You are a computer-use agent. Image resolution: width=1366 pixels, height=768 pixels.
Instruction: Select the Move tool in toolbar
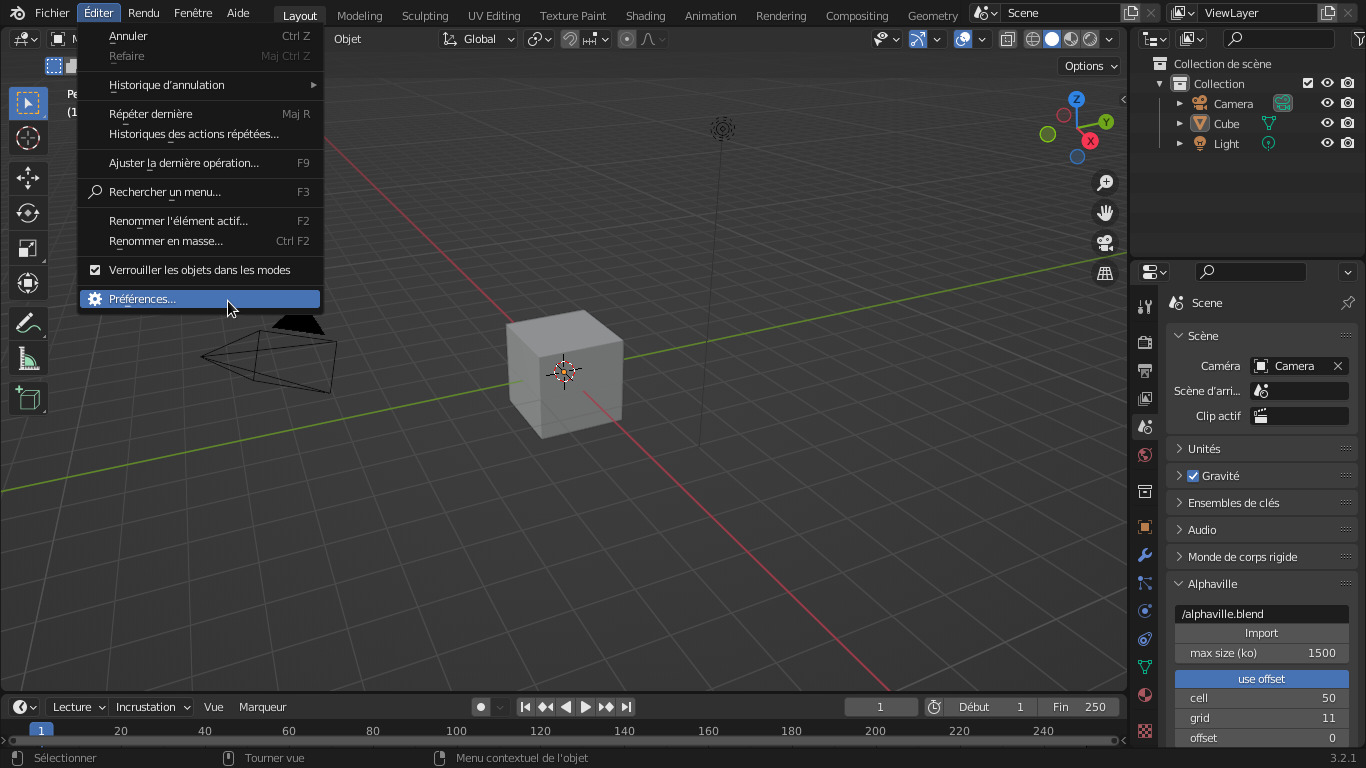coord(28,178)
